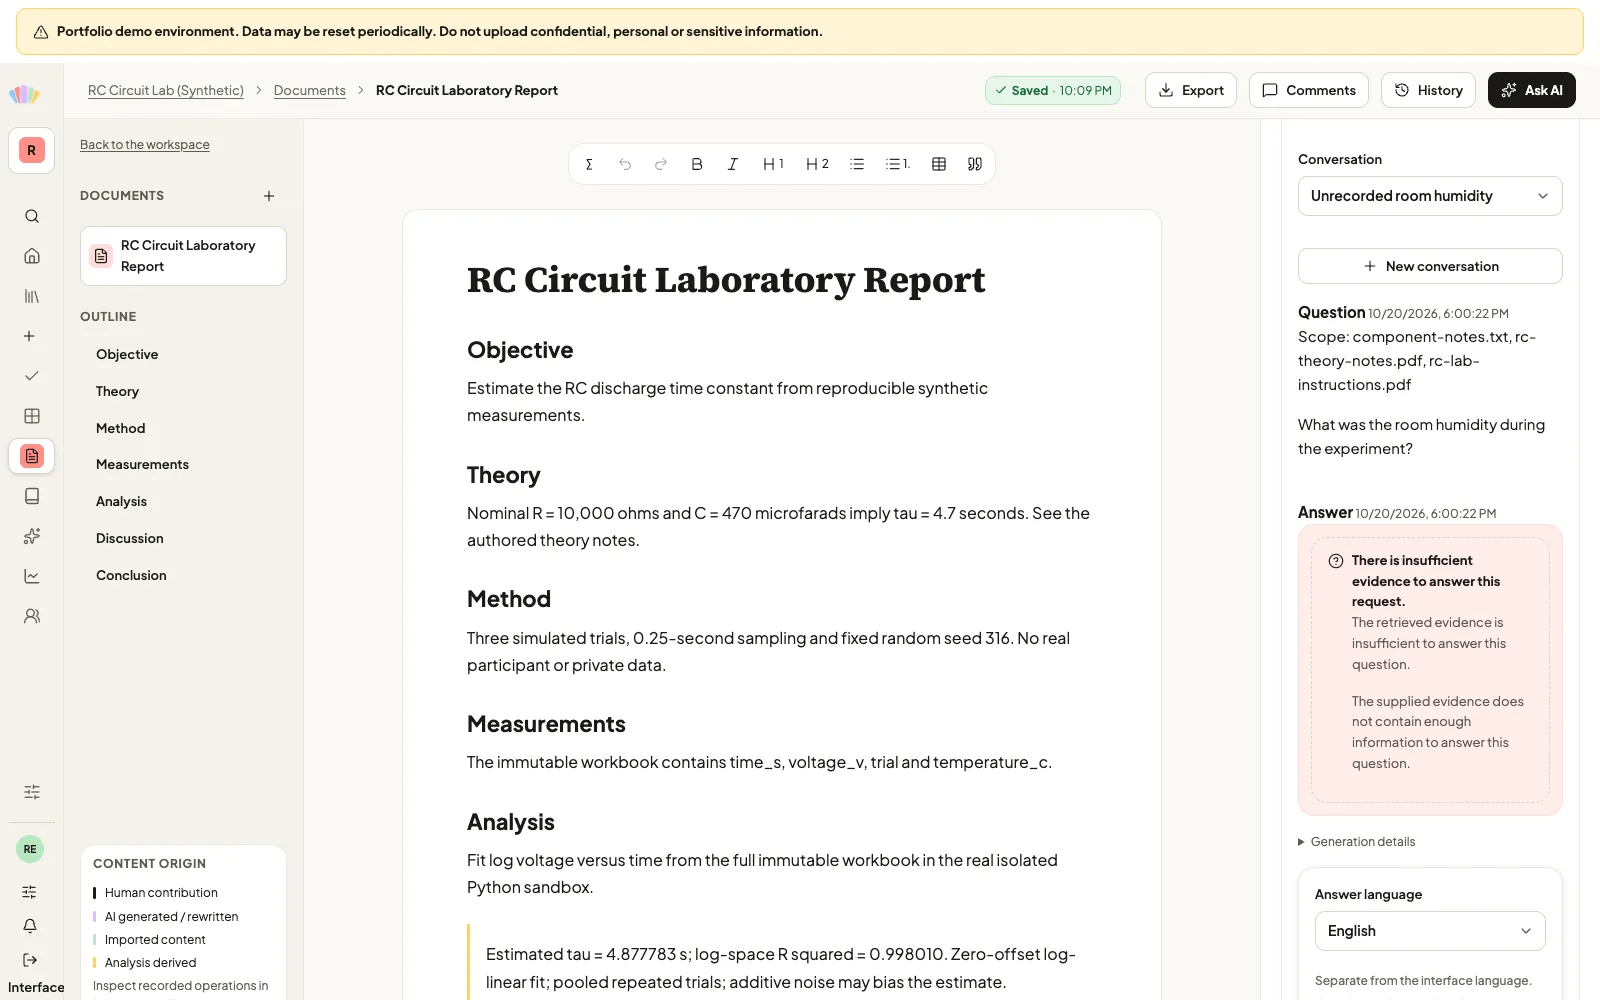Jump to Theory in the outline
Screen dimensions: 1600x1000
coord(117,392)
